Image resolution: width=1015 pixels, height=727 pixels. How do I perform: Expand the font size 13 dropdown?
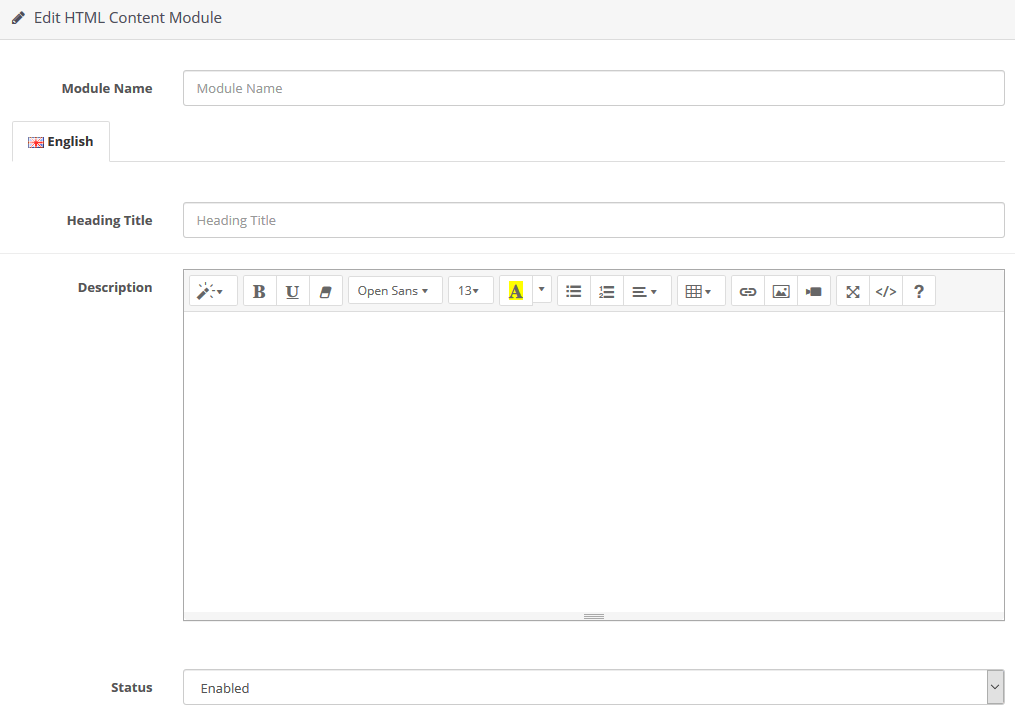[x=470, y=291]
